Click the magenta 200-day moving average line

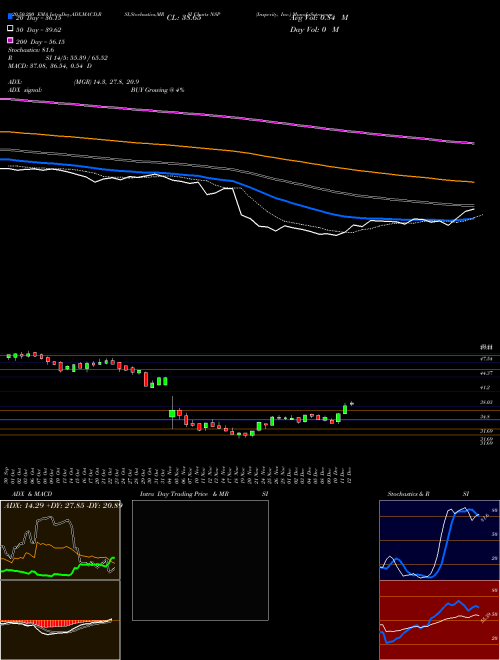[x=237, y=118]
